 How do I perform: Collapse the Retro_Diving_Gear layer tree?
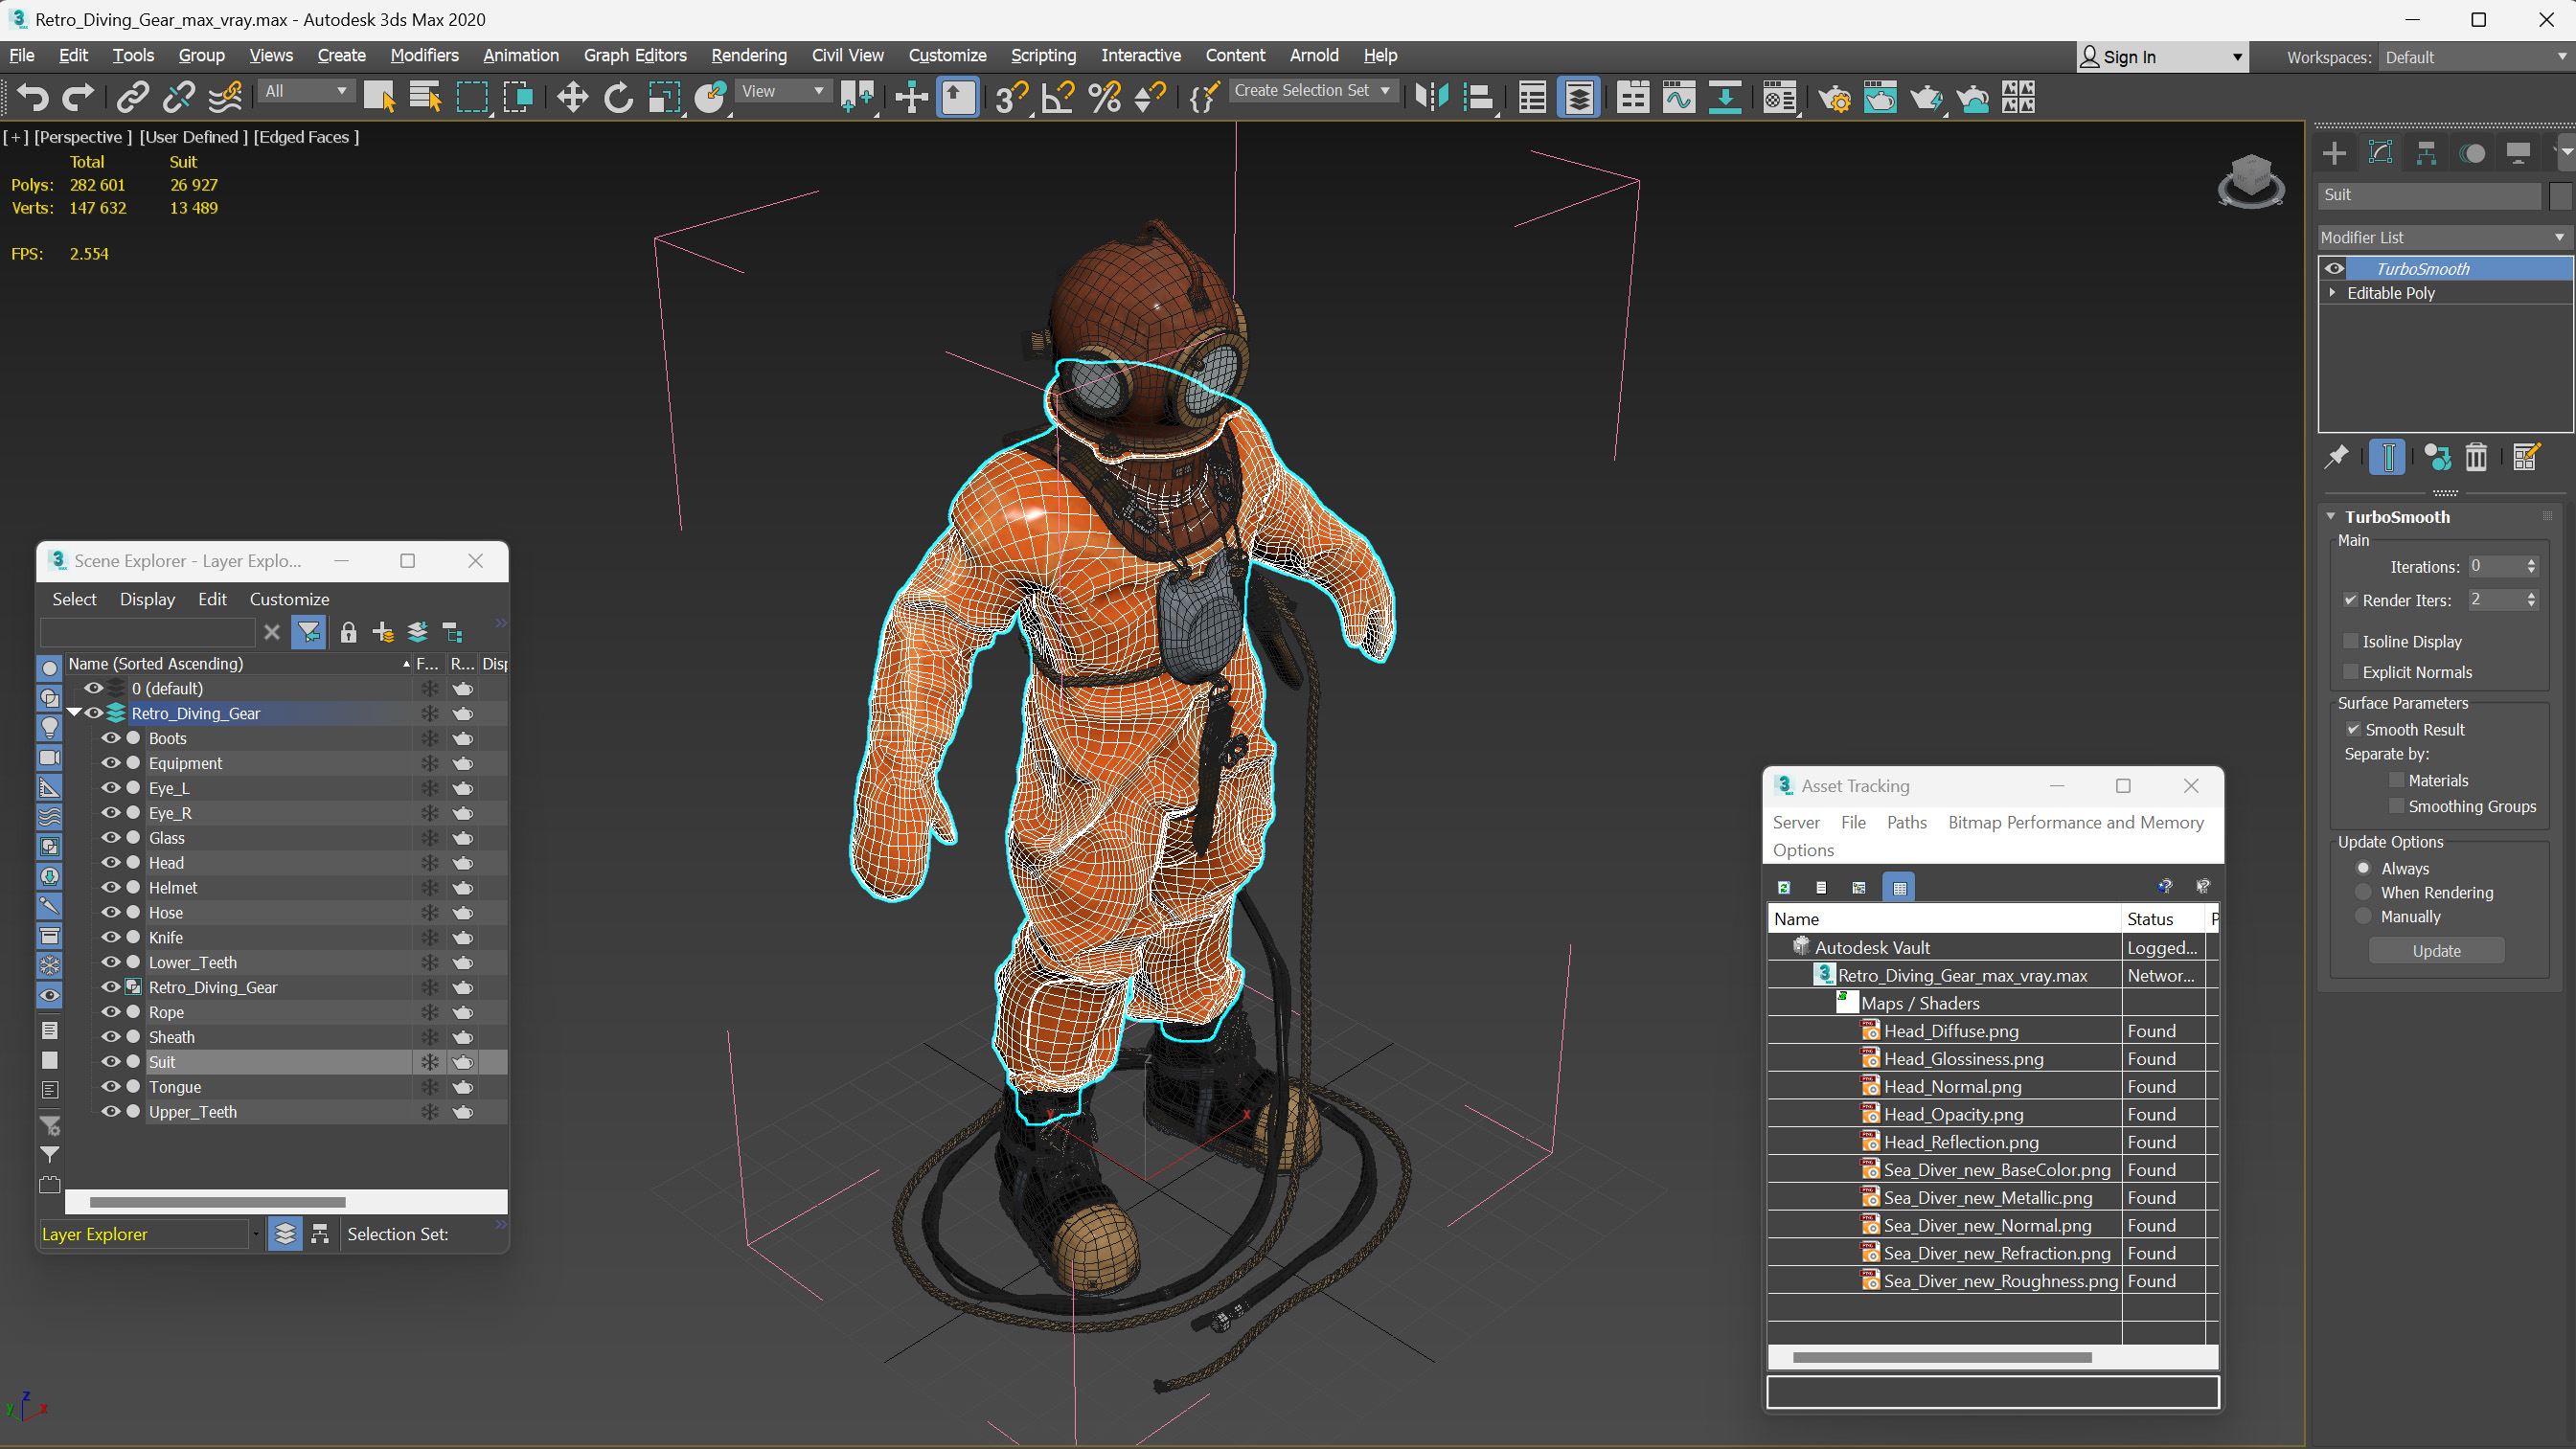[x=74, y=713]
